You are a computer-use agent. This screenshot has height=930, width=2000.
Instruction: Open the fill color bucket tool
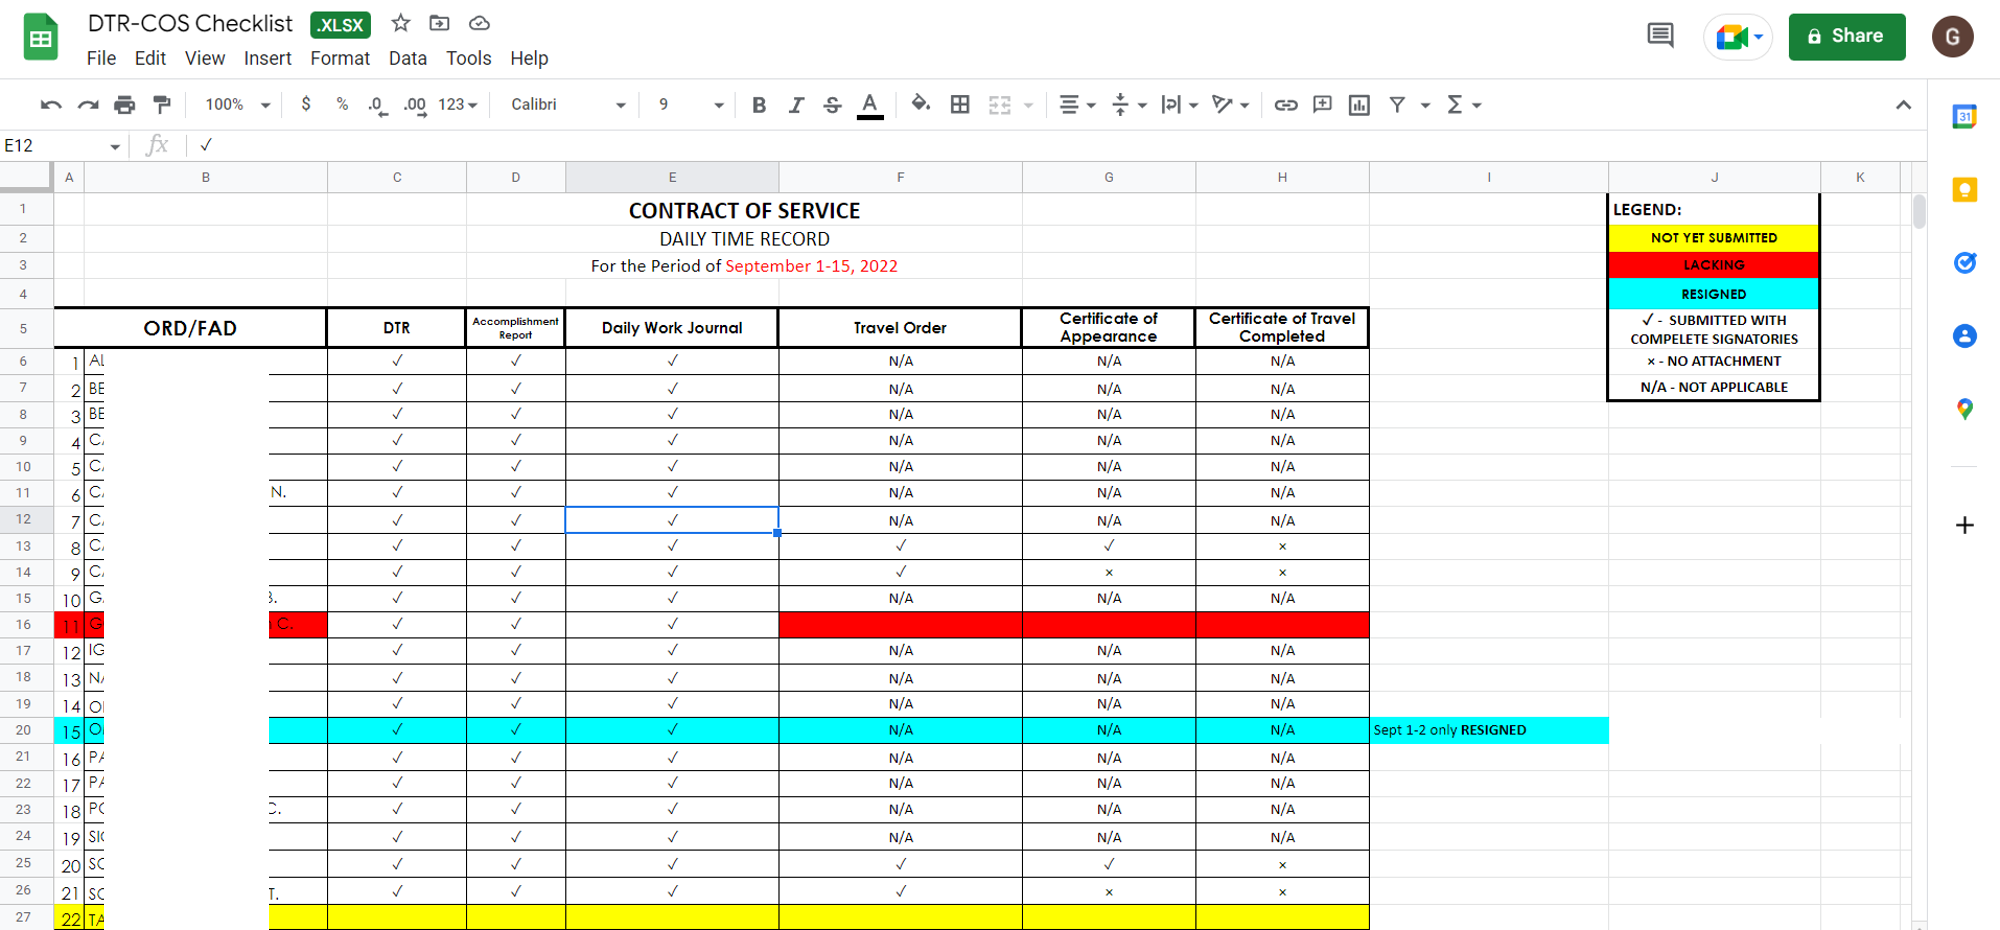920,104
